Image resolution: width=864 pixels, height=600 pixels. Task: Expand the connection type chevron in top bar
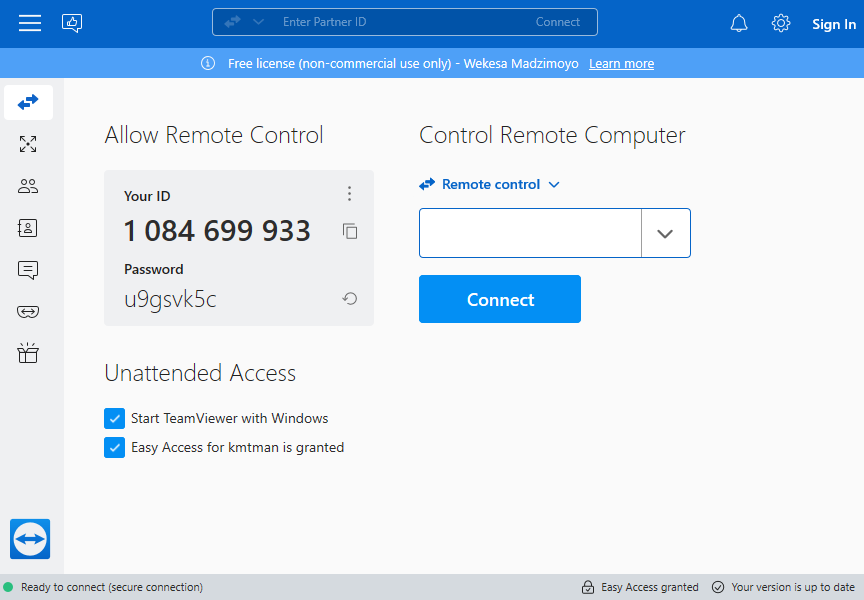coord(258,22)
